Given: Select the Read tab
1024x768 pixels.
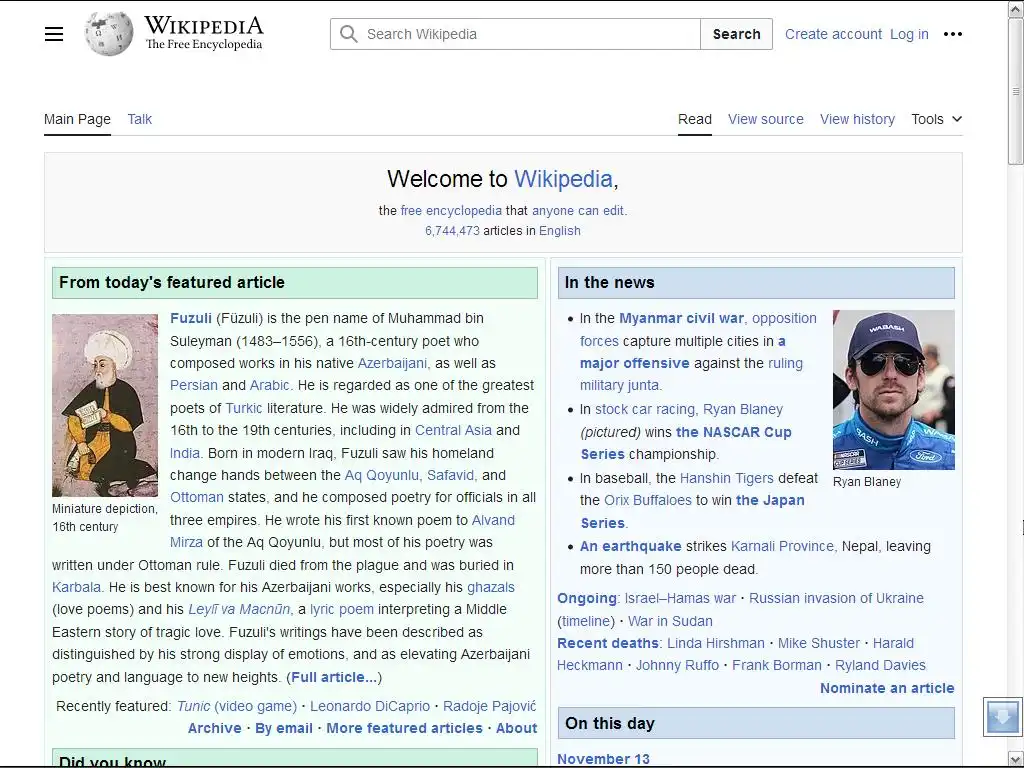Looking at the screenshot, I should point(694,120).
